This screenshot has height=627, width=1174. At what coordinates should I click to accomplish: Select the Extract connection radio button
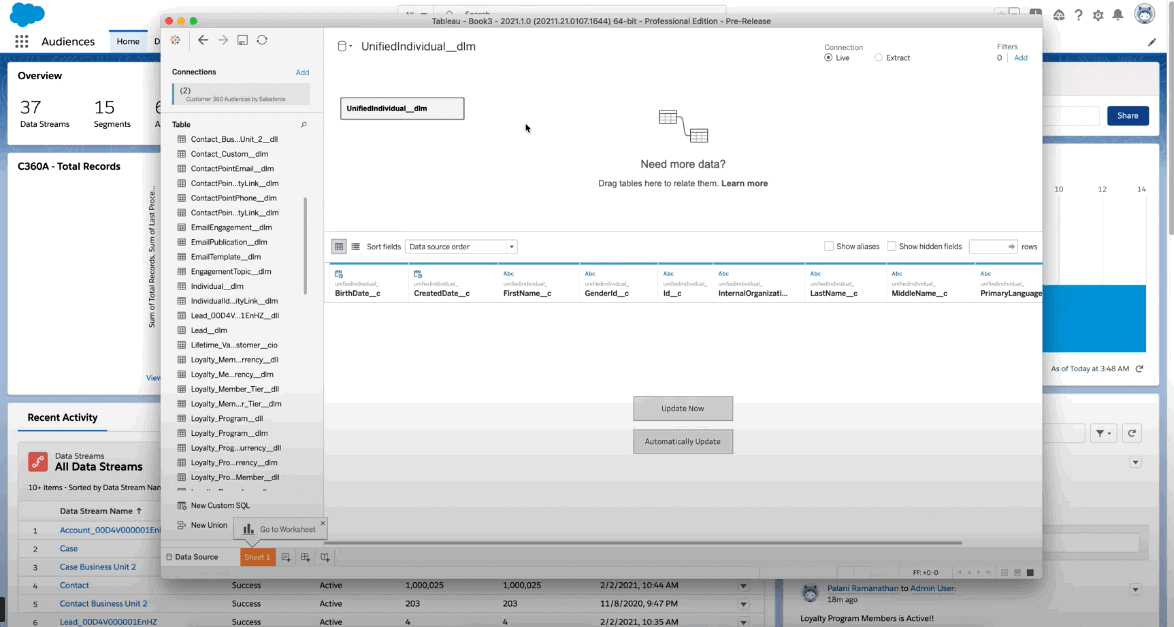point(878,58)
